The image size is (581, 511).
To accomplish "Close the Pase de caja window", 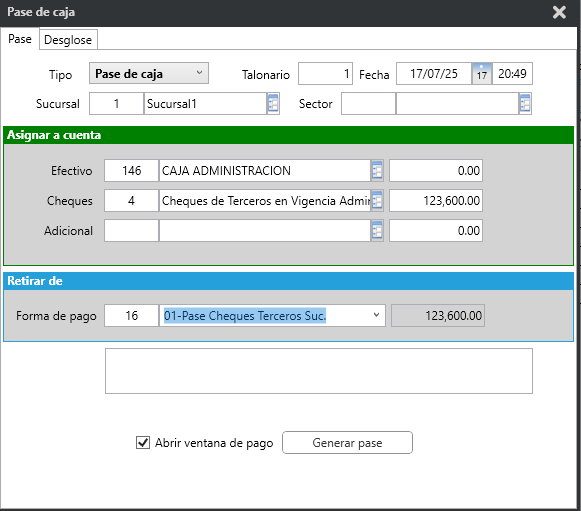I will (559, 12).
